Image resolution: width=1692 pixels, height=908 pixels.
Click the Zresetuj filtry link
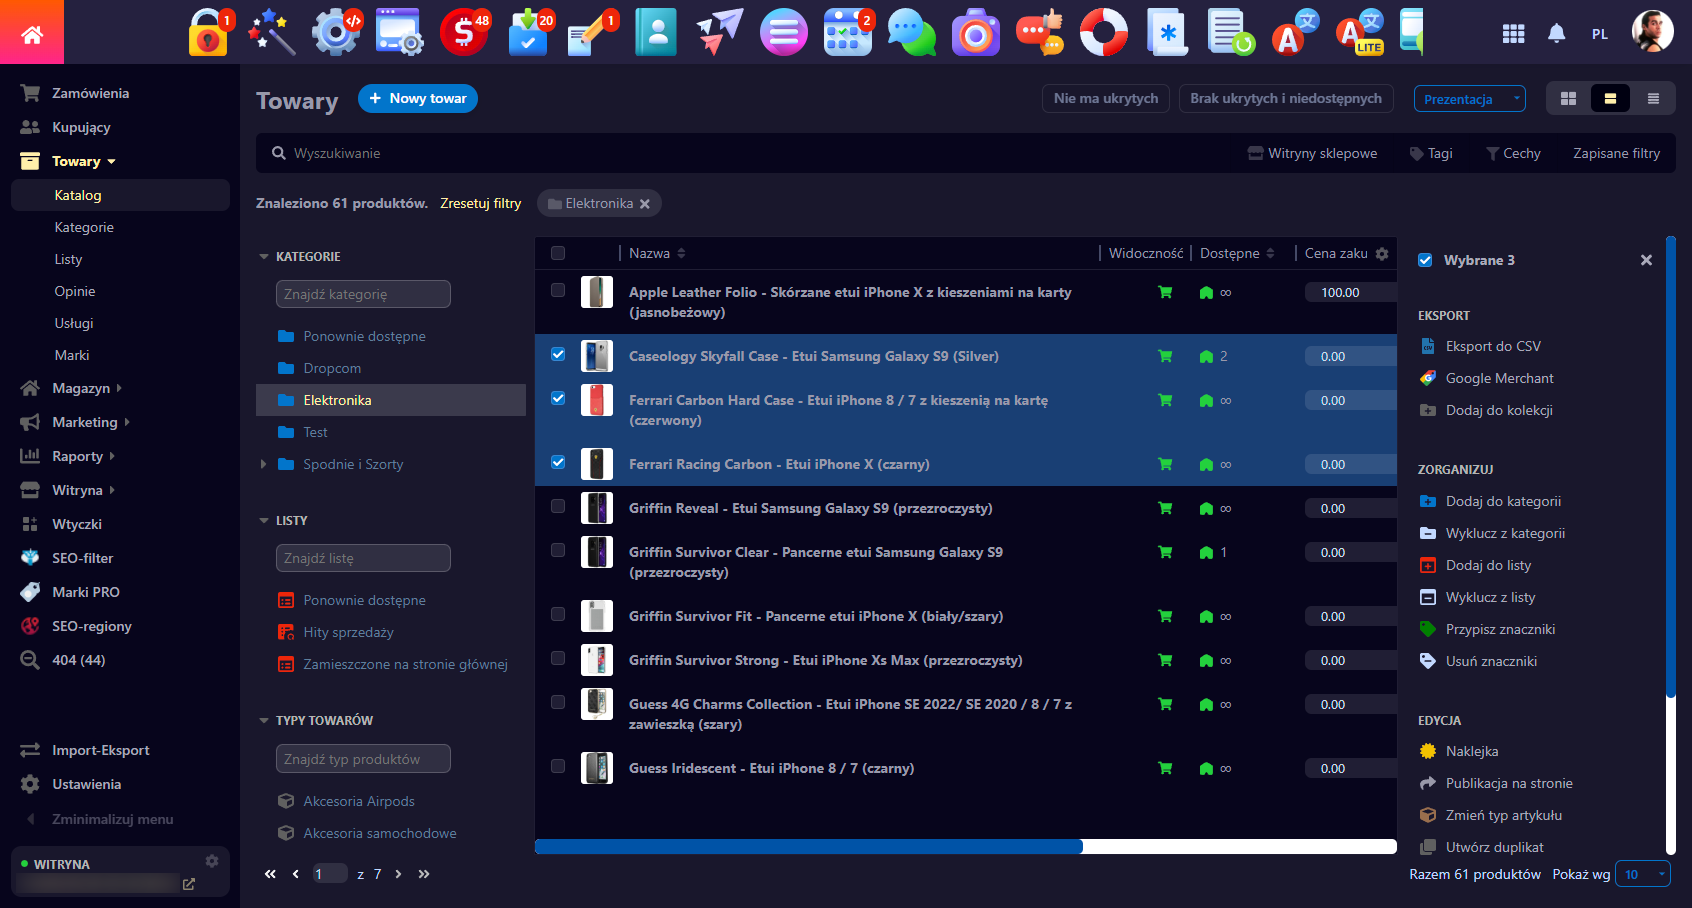pos(480,203)
